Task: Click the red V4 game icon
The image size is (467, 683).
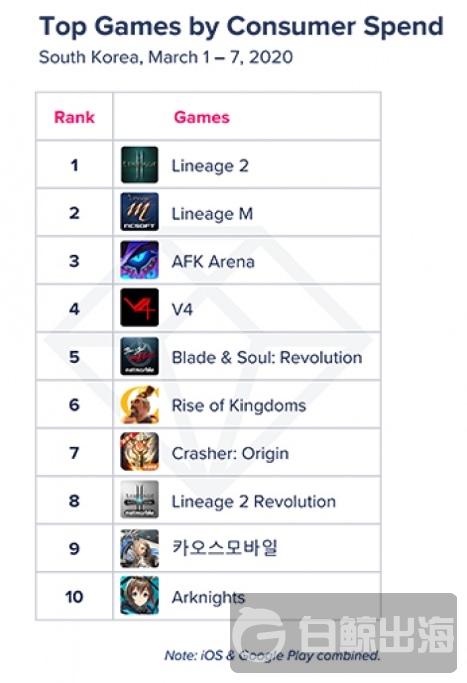Action: click(139, 308)
